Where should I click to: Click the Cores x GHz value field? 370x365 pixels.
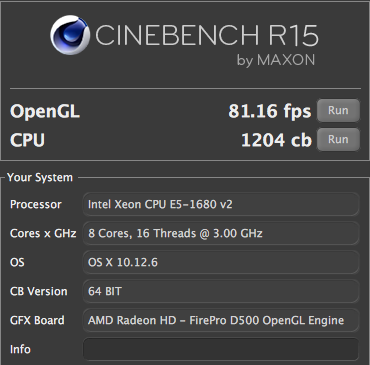click(x=221, y=233)
